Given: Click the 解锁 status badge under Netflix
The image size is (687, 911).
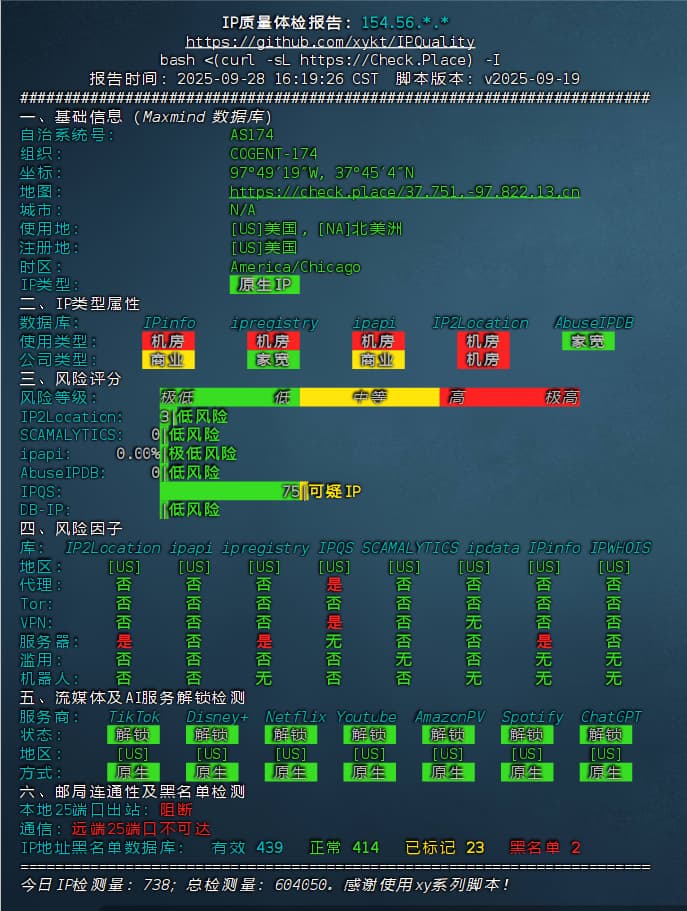Looking at the screenshot, I should [291, 735].
